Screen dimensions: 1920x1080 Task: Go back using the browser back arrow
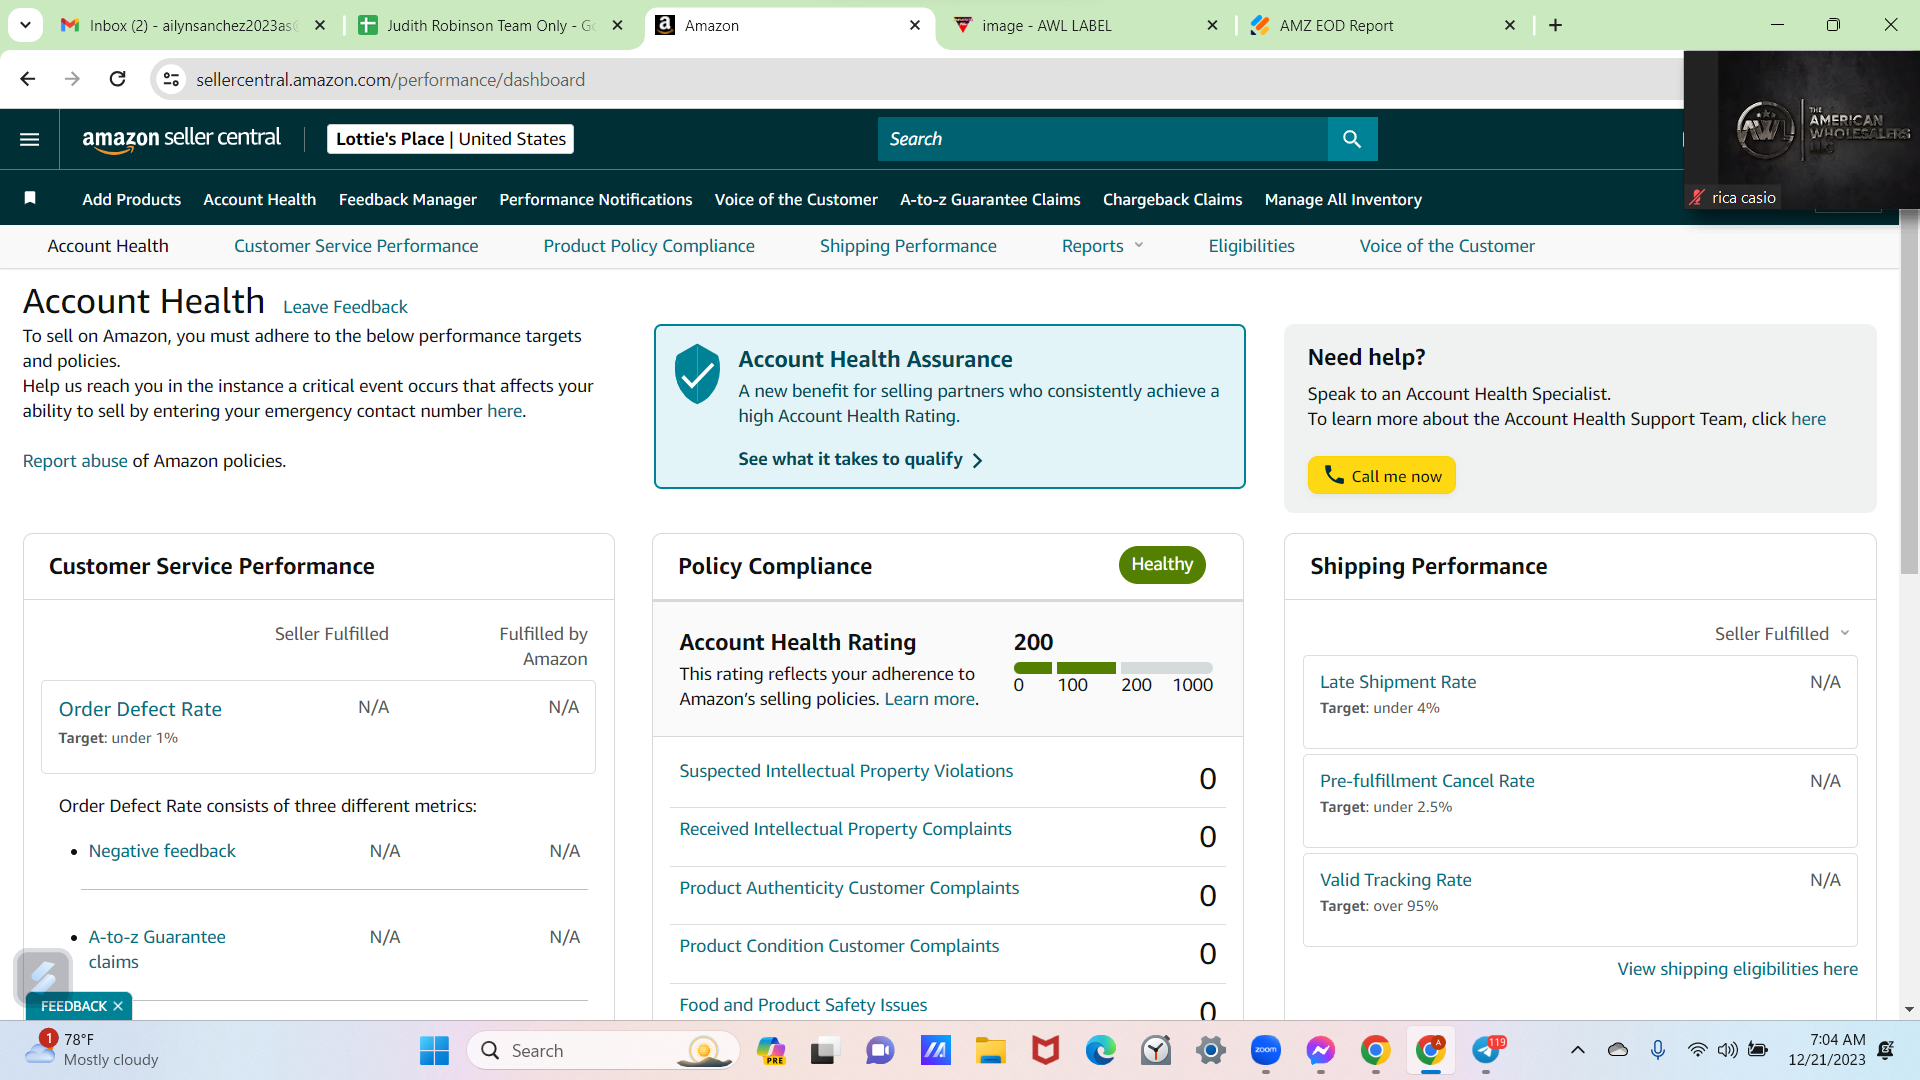(x=27, y=79)
